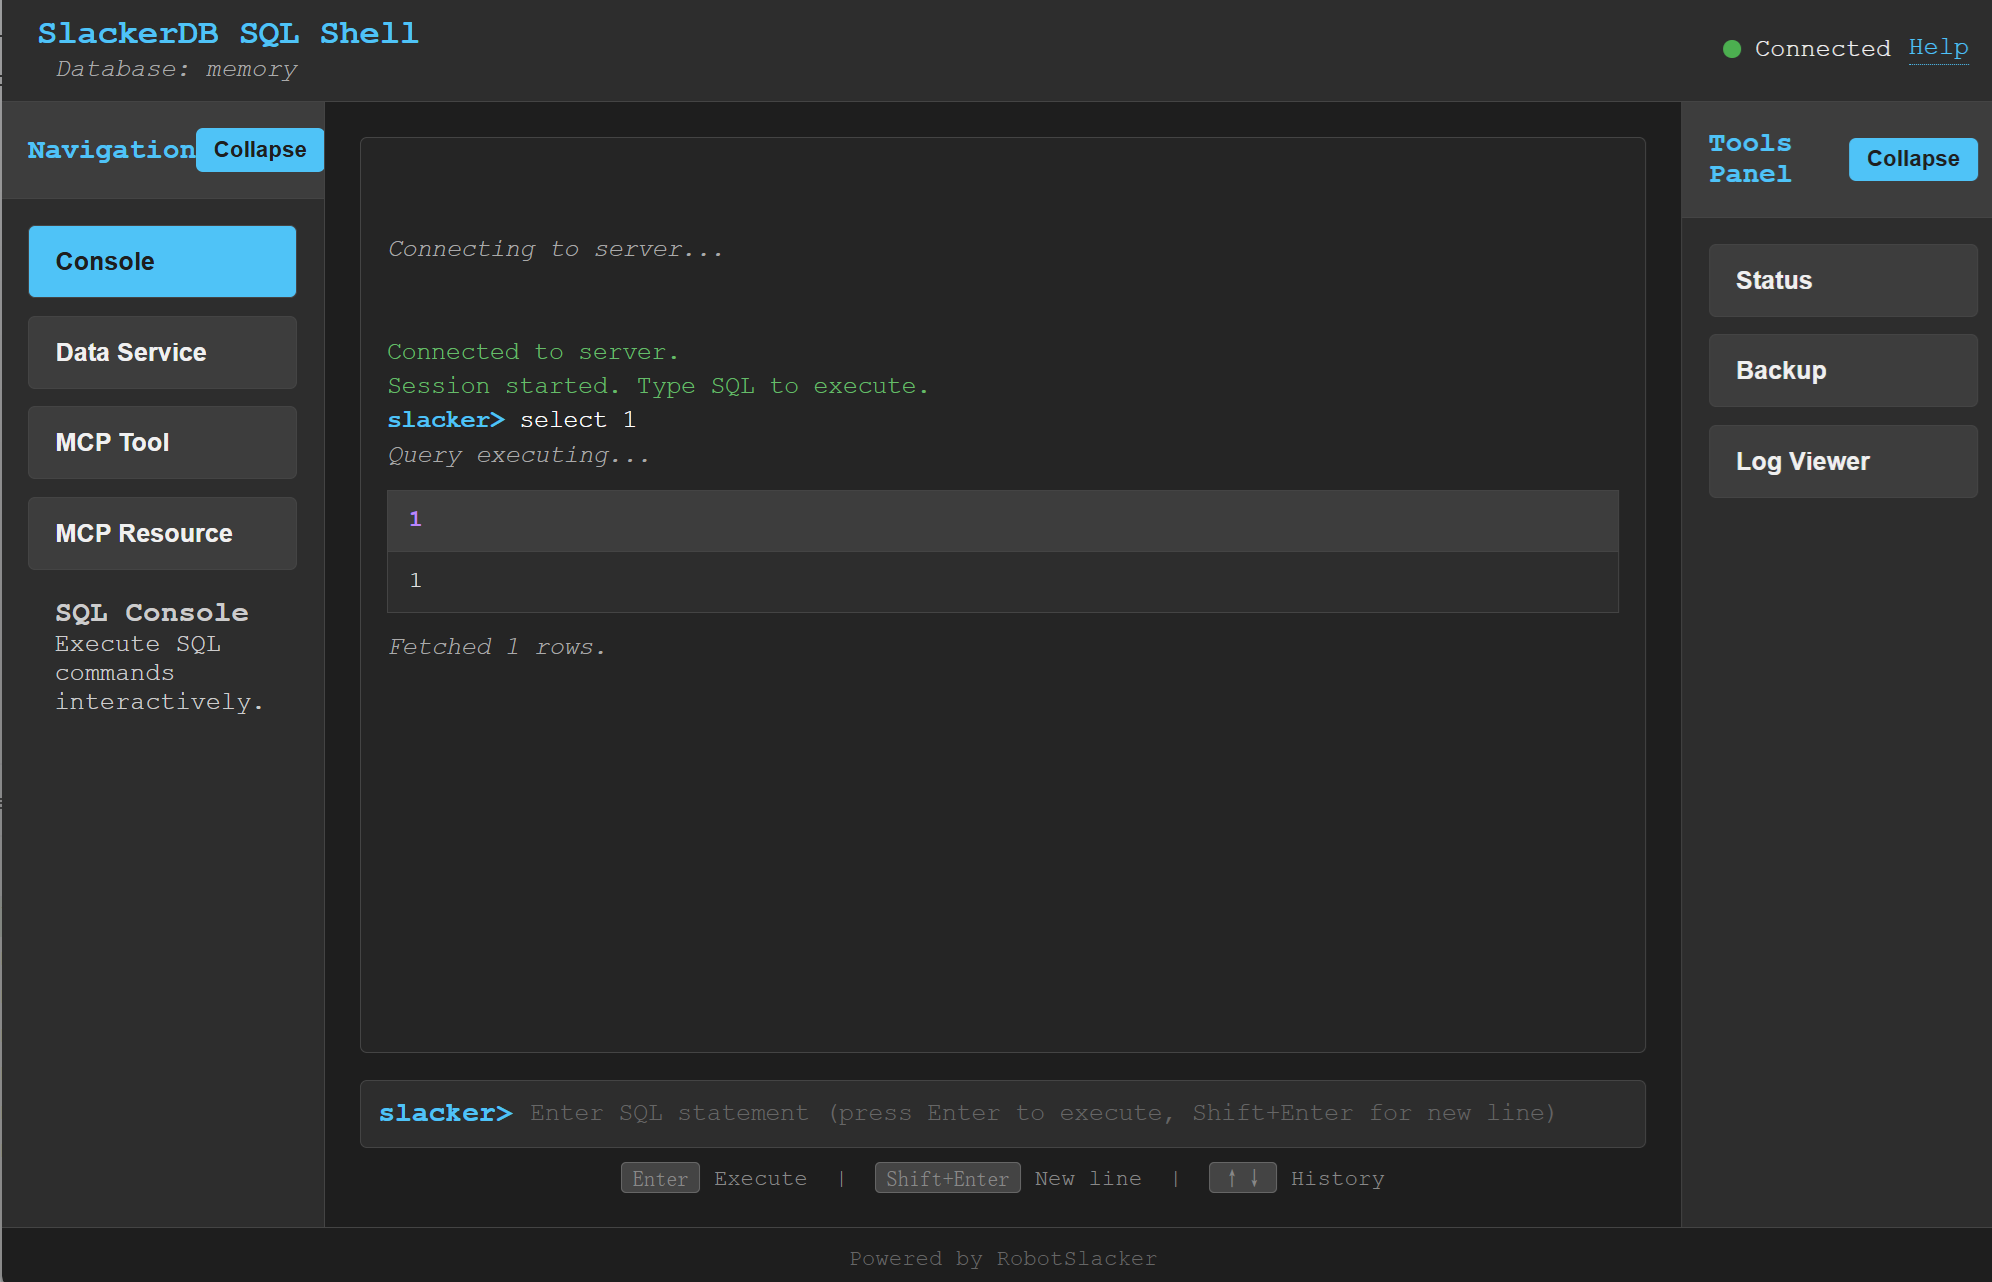The width and height of the screenshot is (1992, 1282).
Task: Go to the MCP Resource section
Action: click(162, 533)
